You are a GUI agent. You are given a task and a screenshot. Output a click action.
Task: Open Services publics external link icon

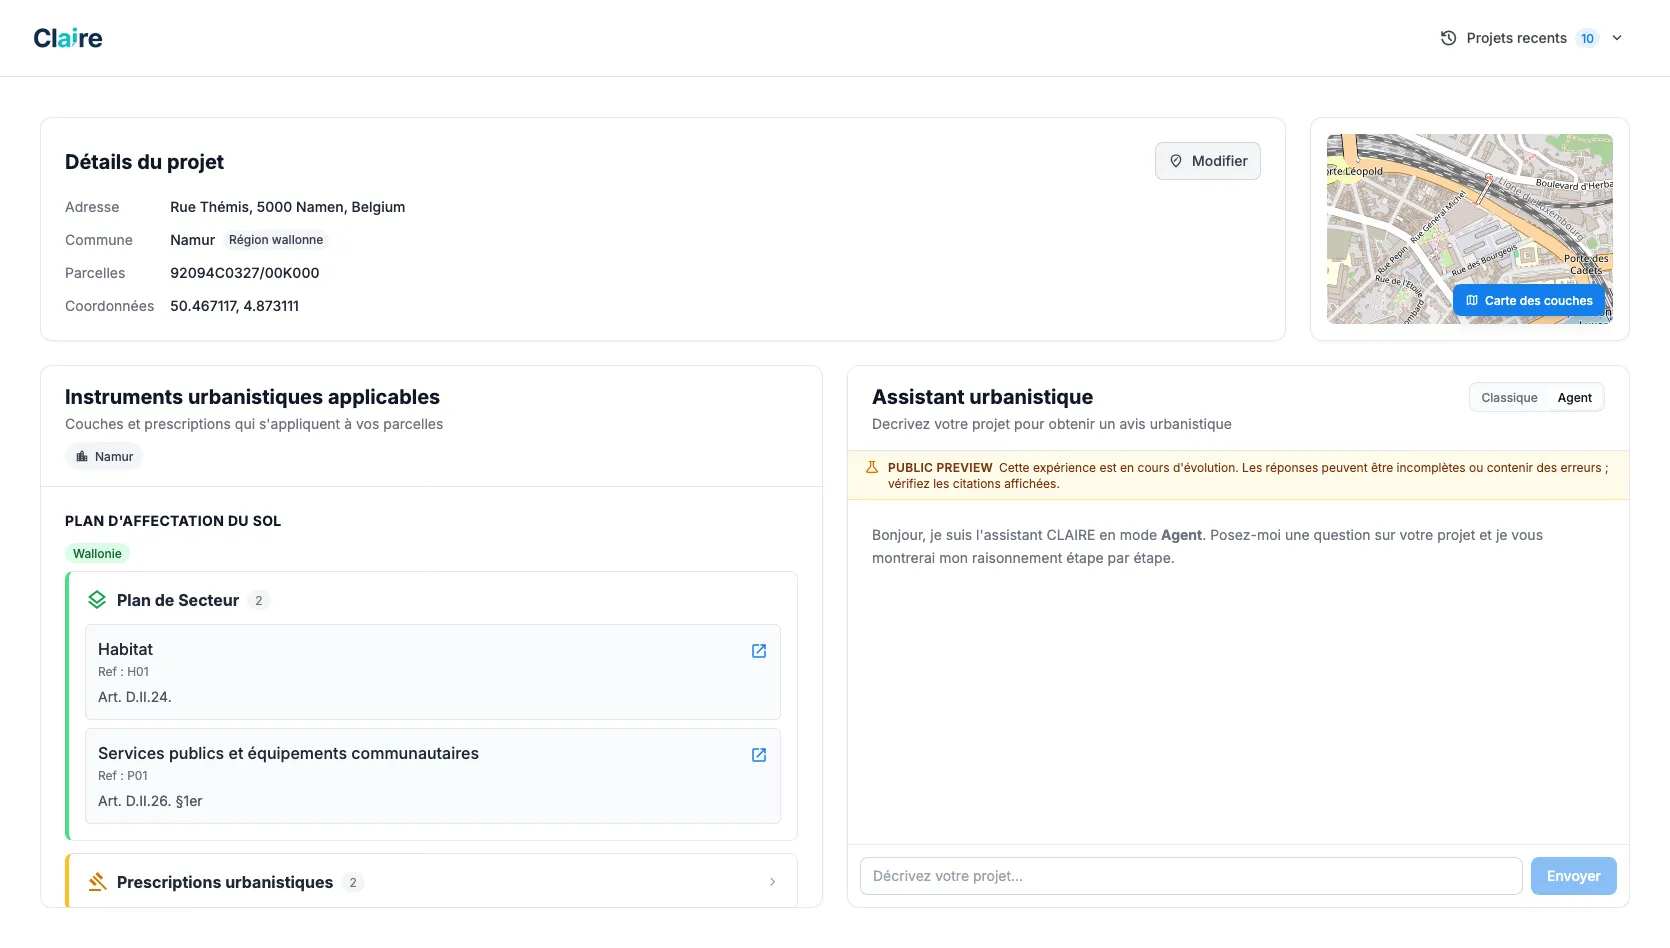759,755
